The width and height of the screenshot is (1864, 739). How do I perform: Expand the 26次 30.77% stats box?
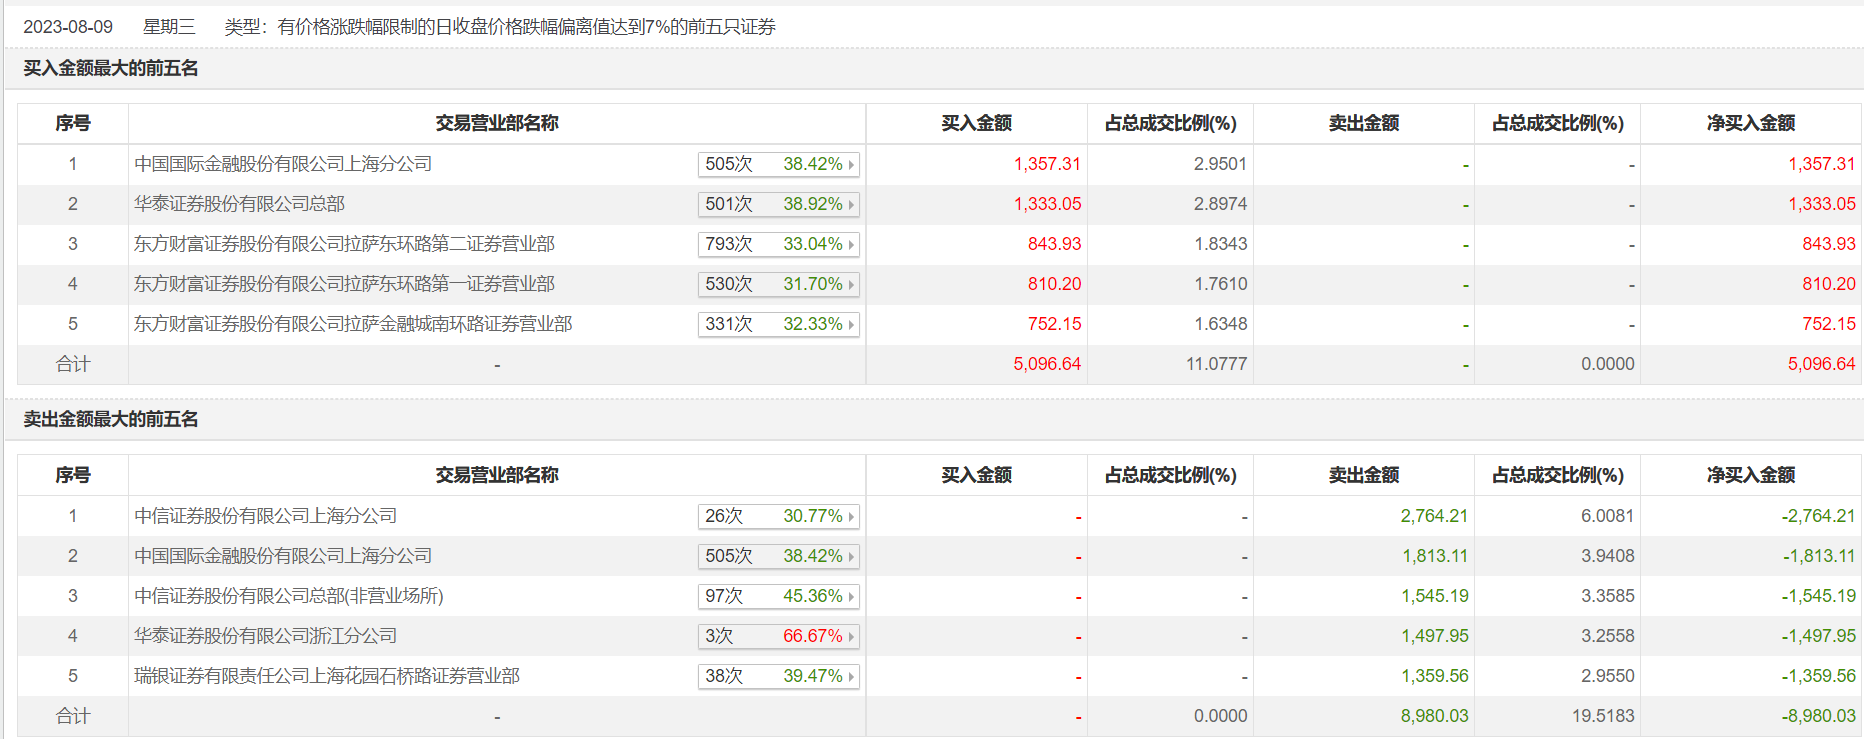(x=779, y=516)
